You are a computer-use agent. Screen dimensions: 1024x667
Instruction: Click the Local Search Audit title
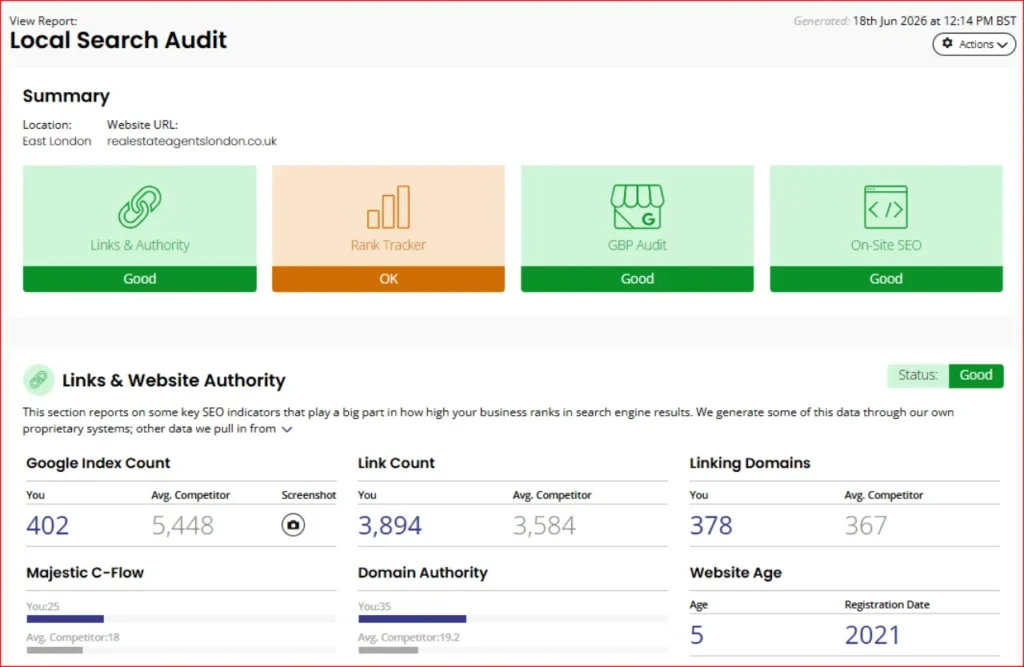(118, 40)
